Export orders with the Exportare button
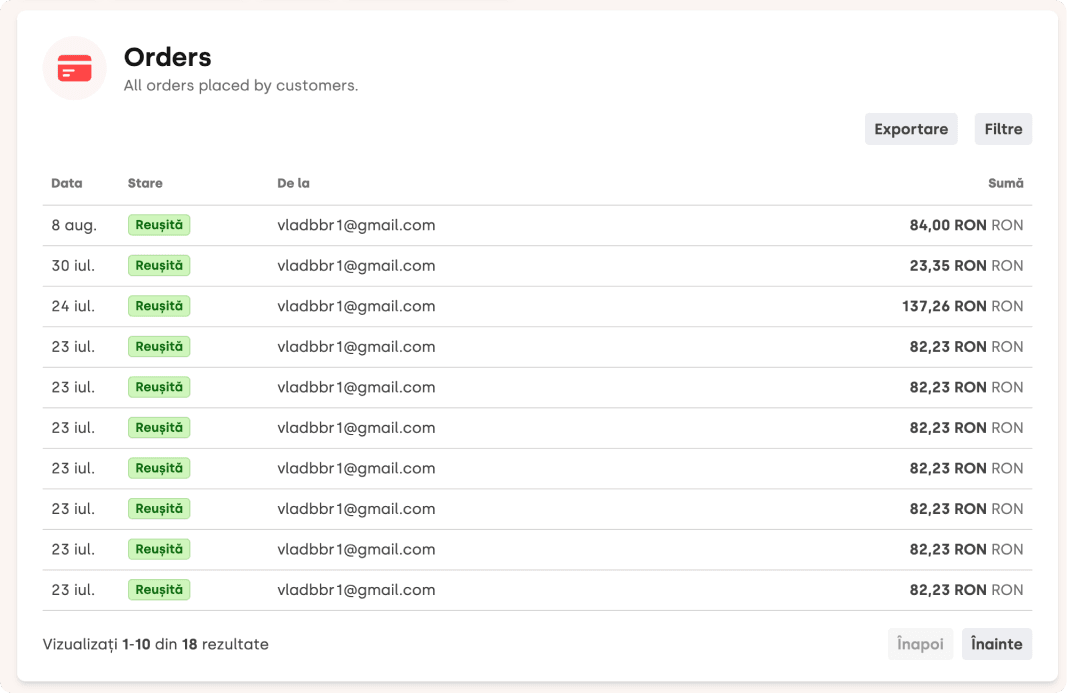The height and width of the screenshot is (693, 1067). (x=910, y=129)
